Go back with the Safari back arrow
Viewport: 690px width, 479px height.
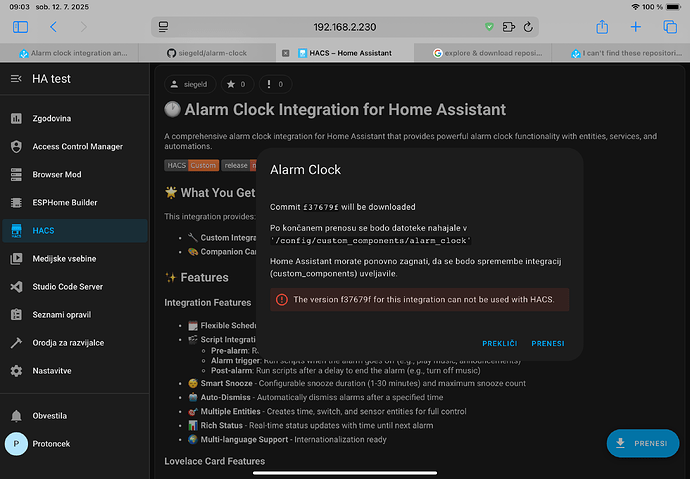[x=53, y=27]
